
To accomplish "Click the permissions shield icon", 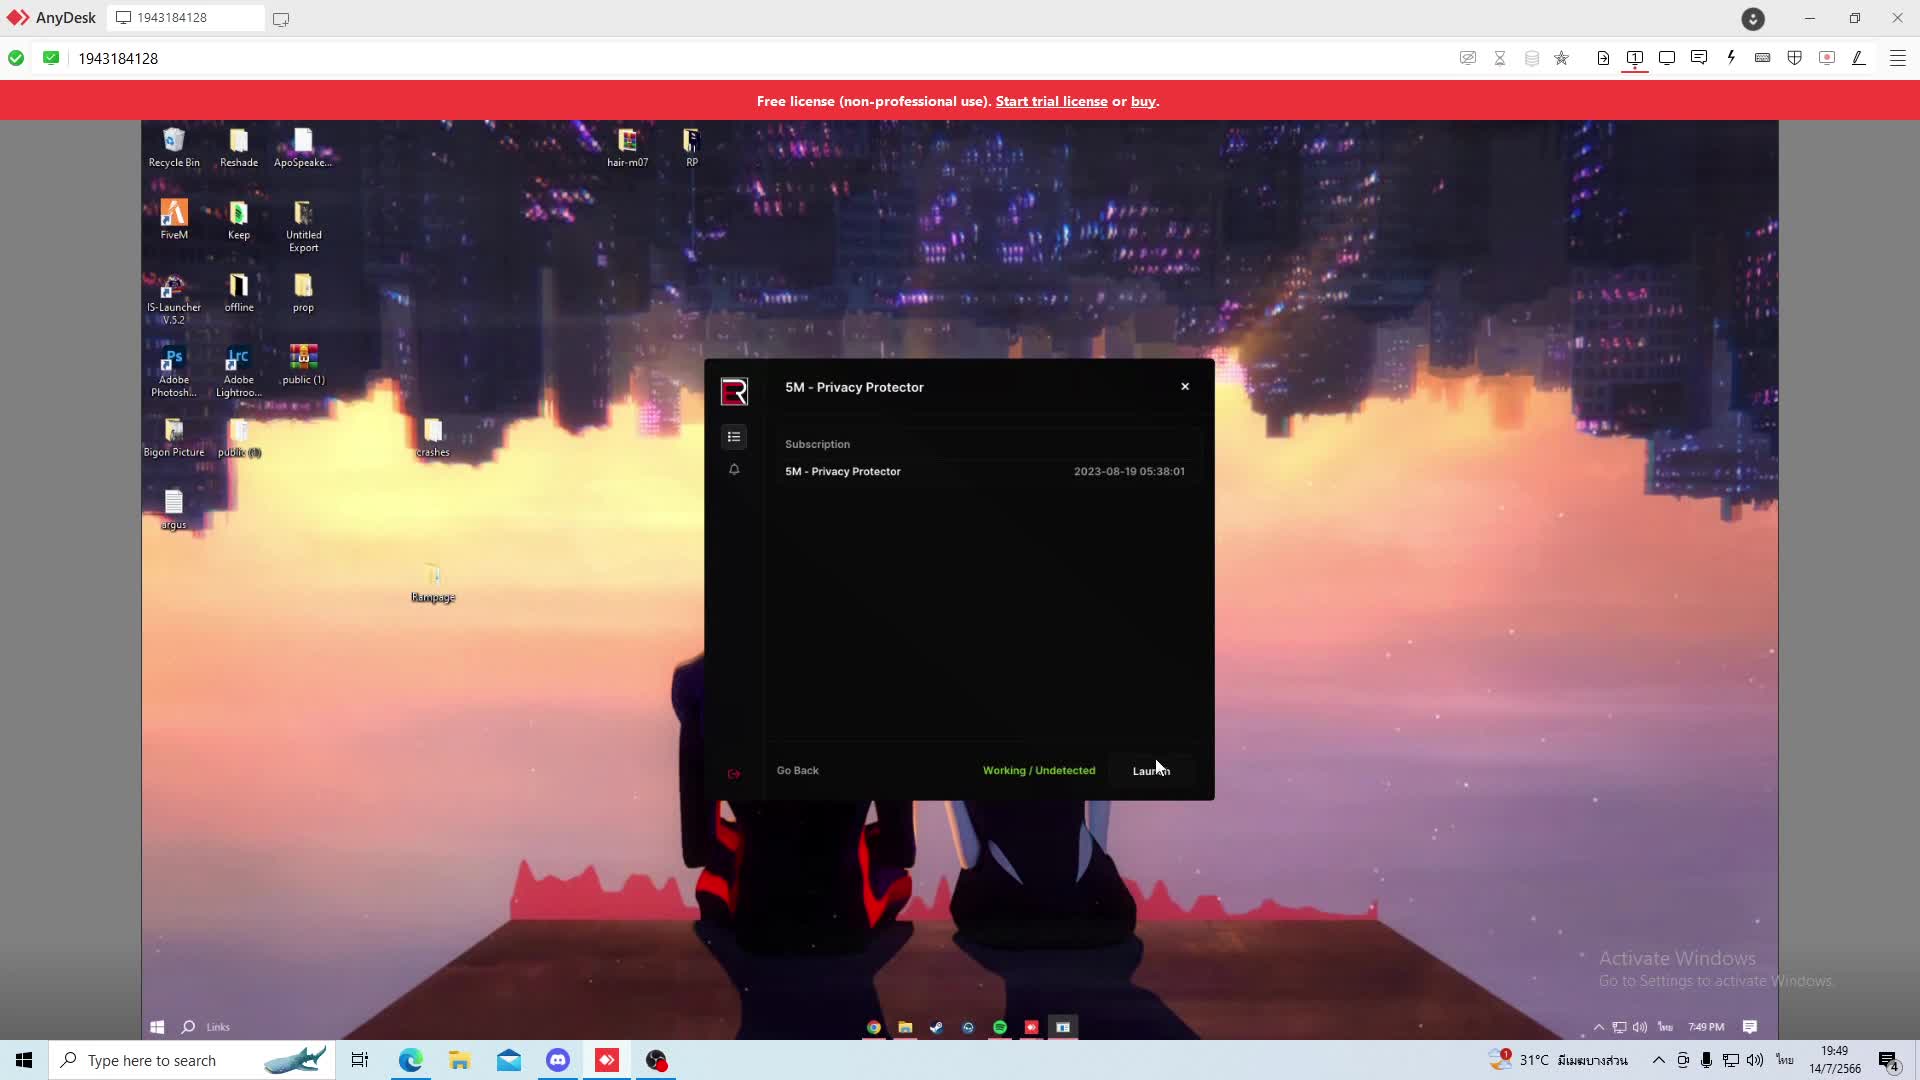I will 1794,58.
